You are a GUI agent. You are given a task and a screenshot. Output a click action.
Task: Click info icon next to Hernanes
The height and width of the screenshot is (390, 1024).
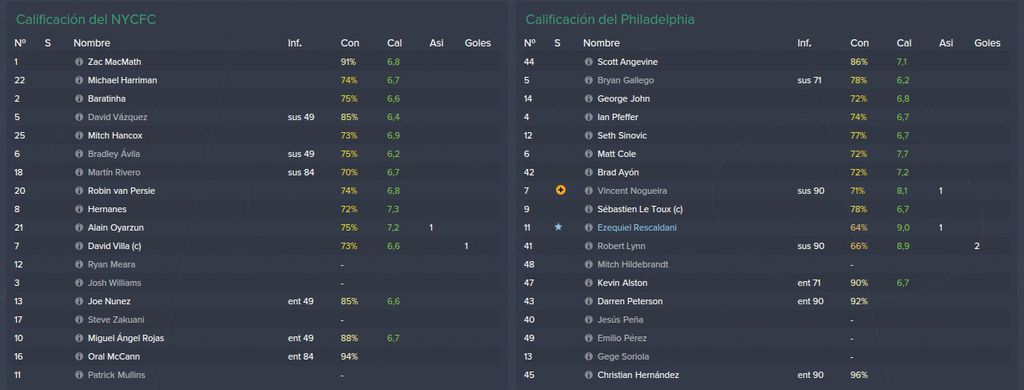click(x=79, y=209)
